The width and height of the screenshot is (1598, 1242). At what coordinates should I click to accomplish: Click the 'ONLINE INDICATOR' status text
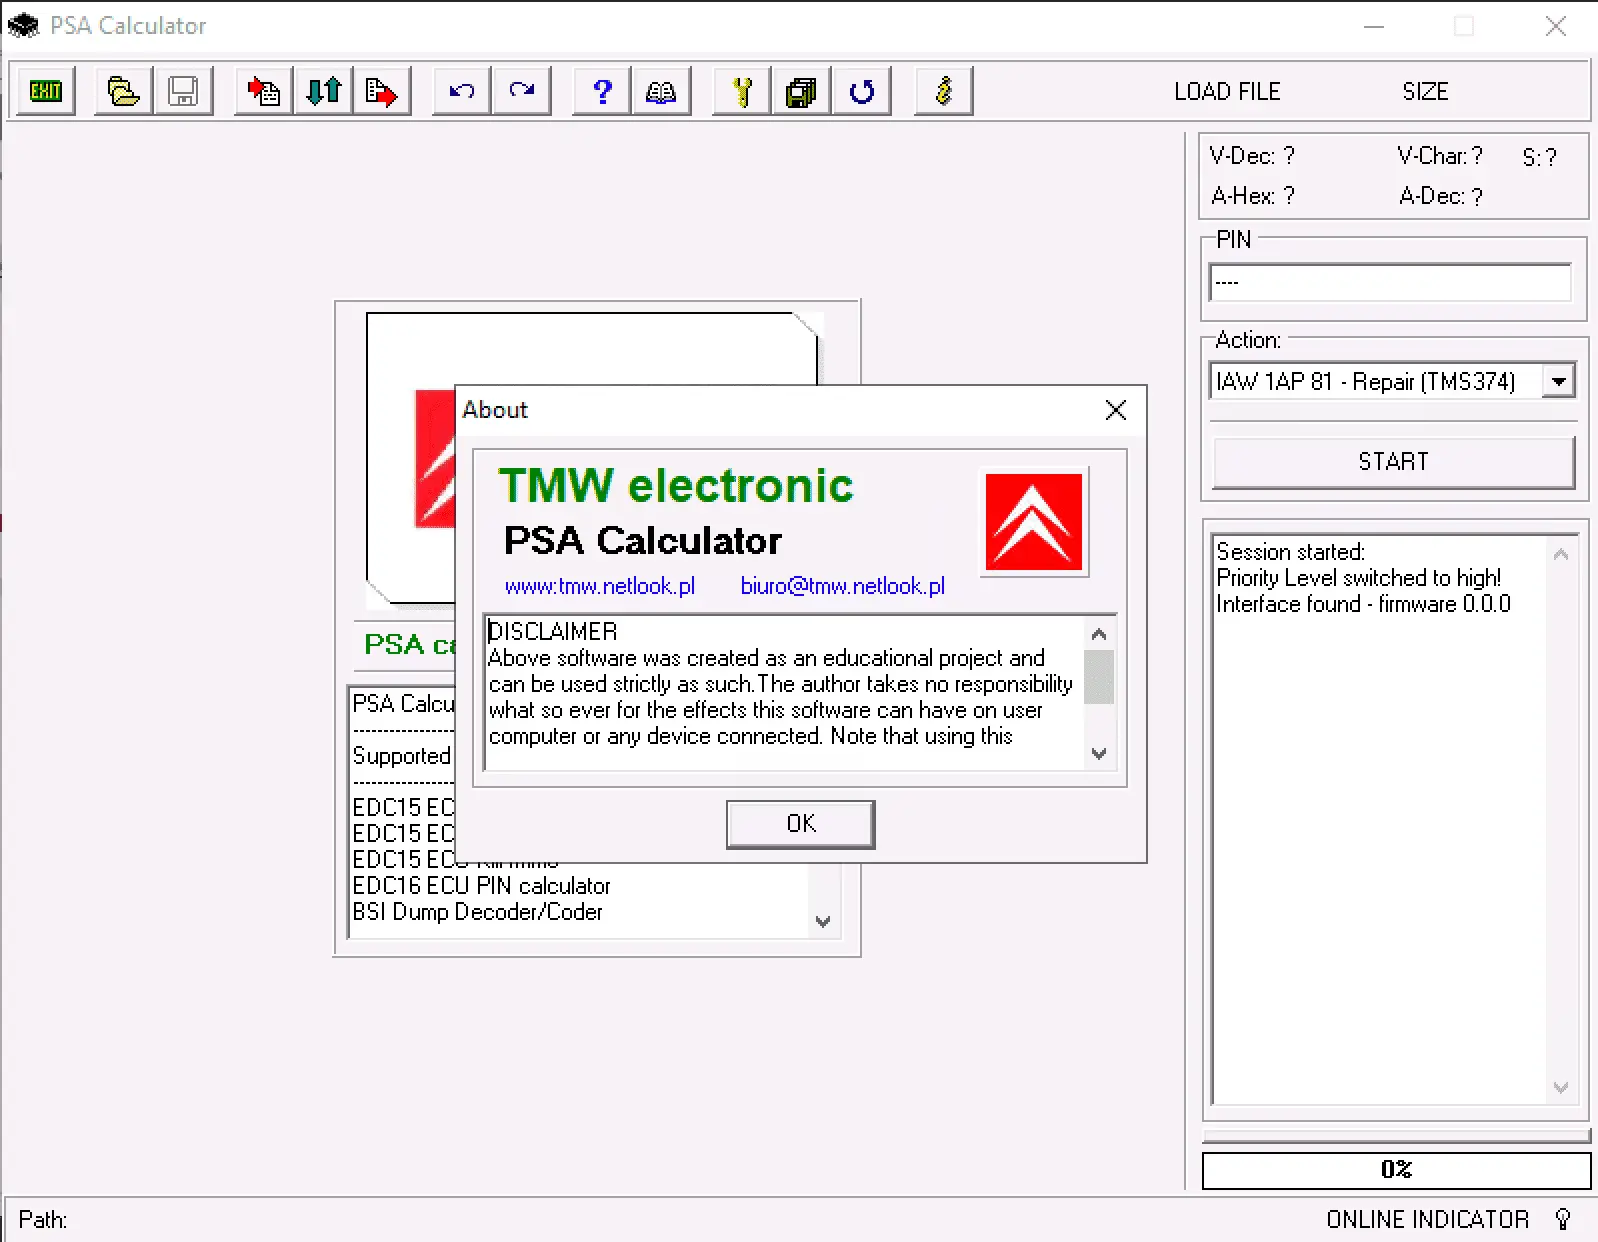[1428, 1220]
